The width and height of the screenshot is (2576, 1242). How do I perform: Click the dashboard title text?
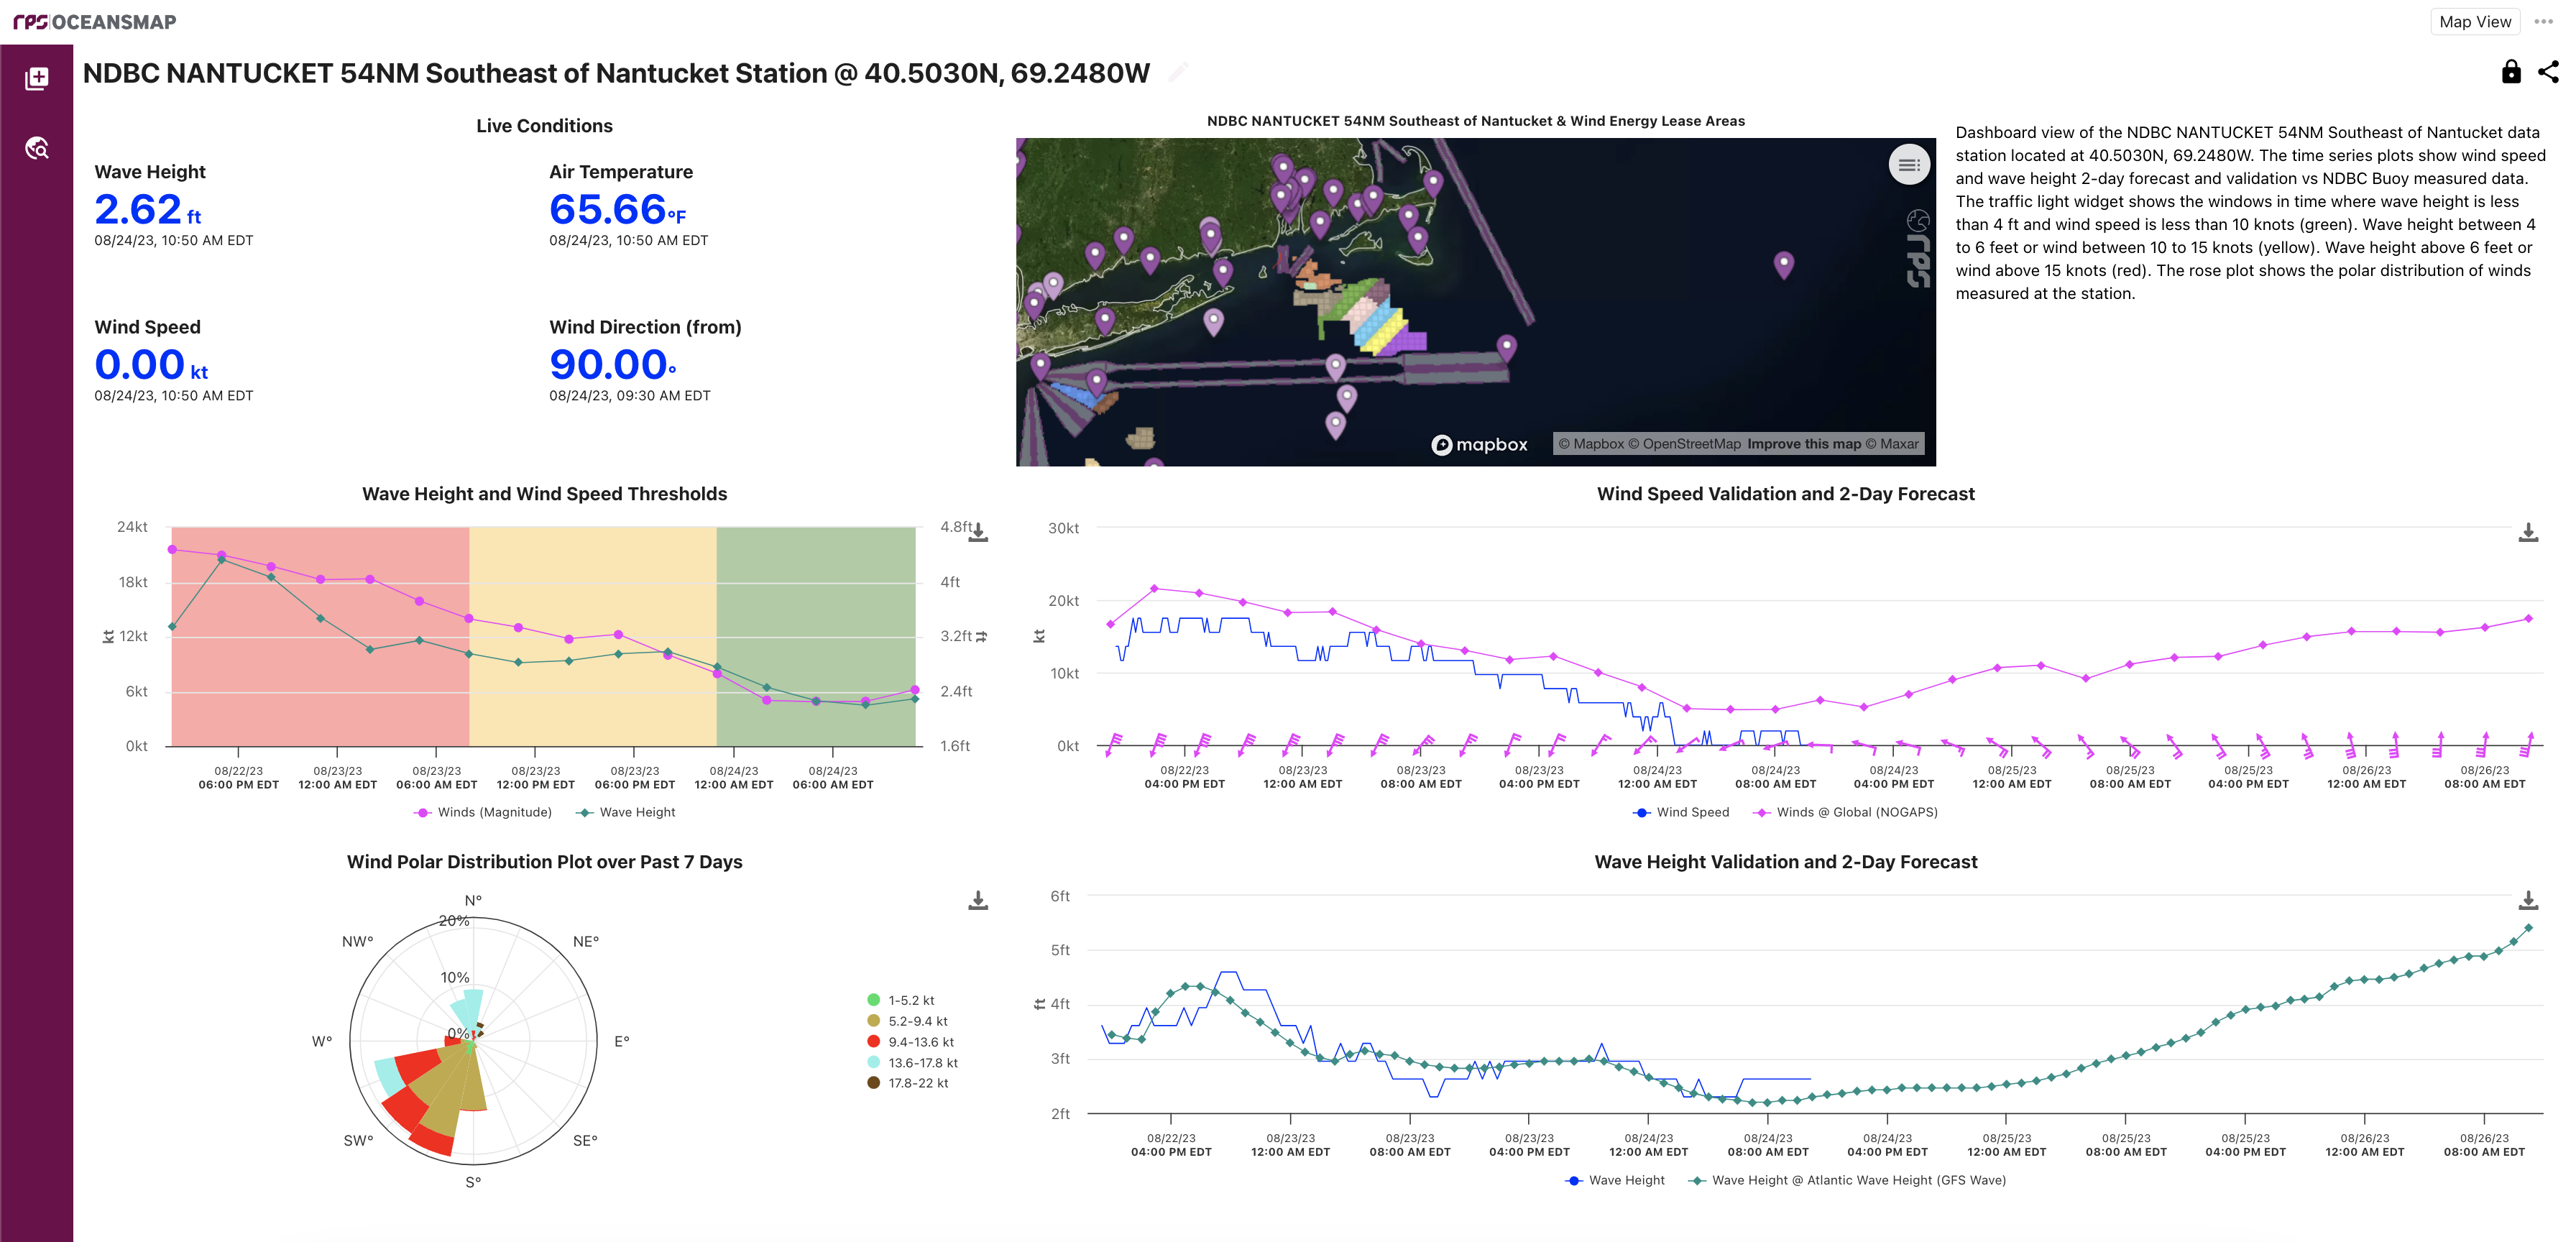pos(616,73)
